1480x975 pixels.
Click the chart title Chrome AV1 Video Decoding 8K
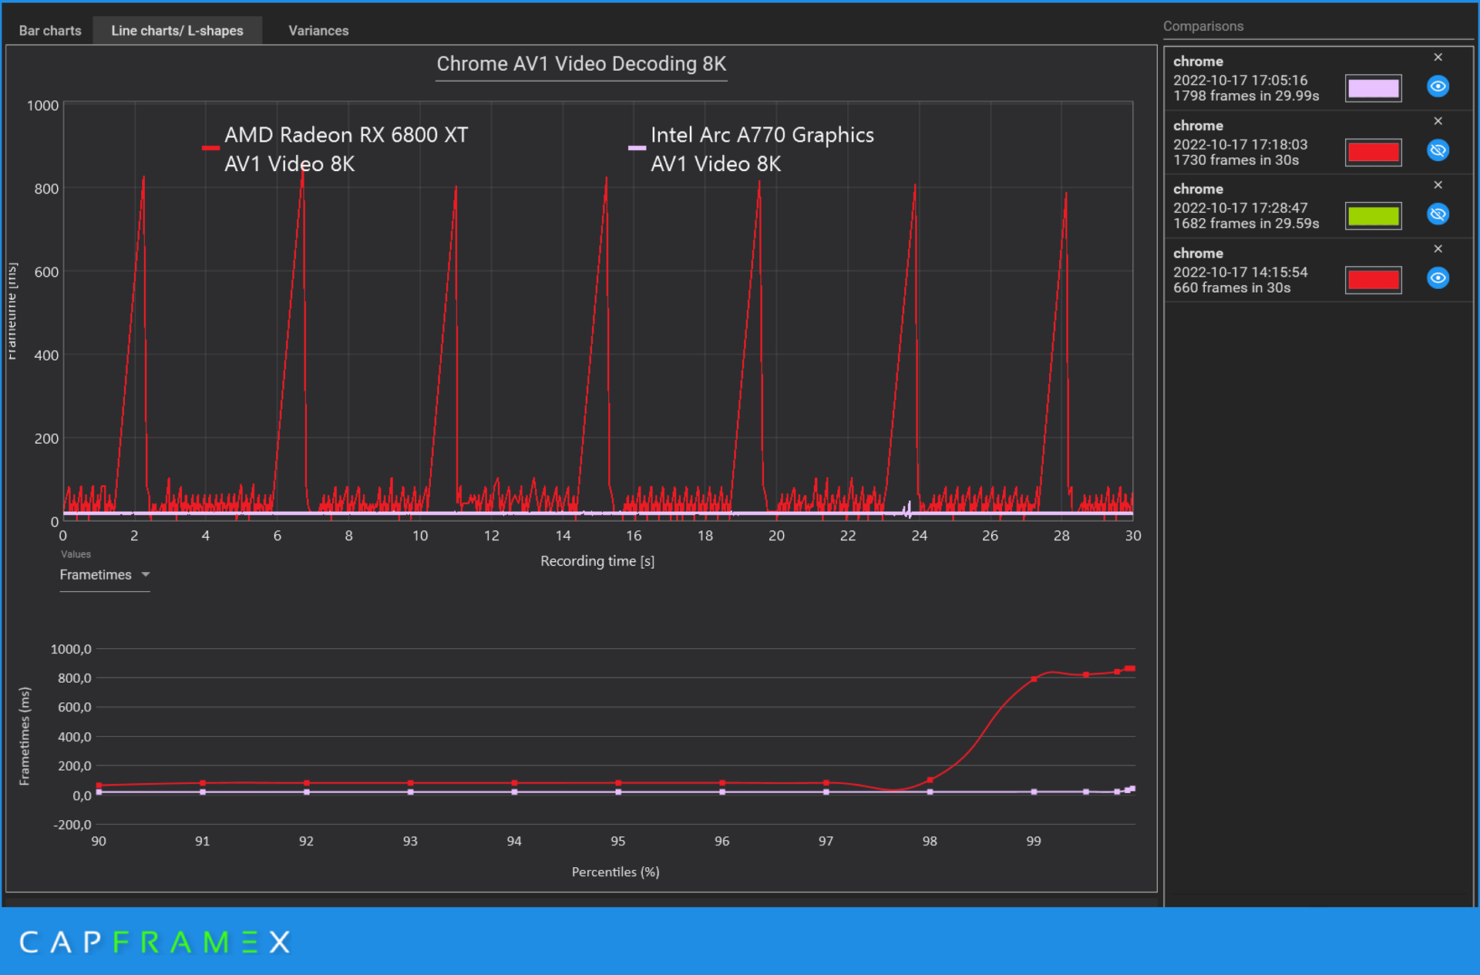tap(581, 64)
